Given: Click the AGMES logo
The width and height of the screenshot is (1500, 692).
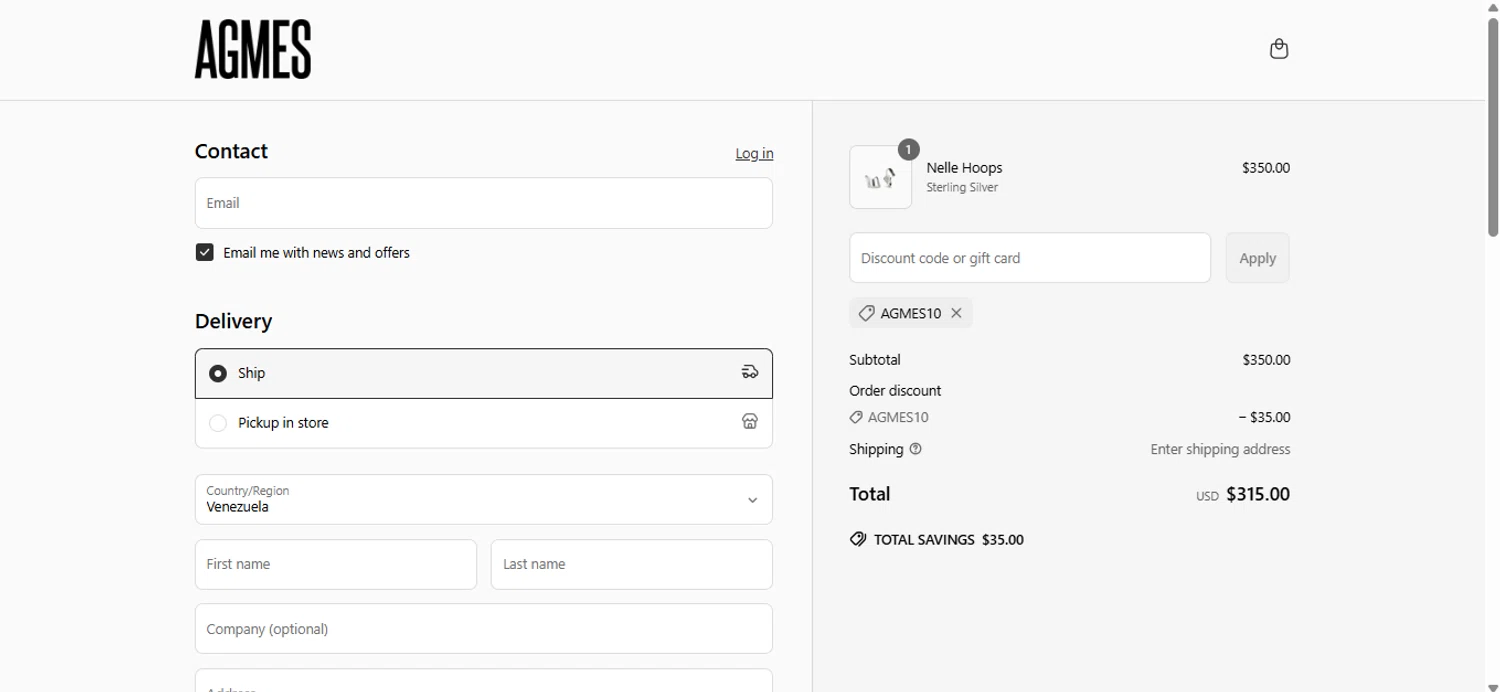Looking at the screenshot, I should coord(253,49).
